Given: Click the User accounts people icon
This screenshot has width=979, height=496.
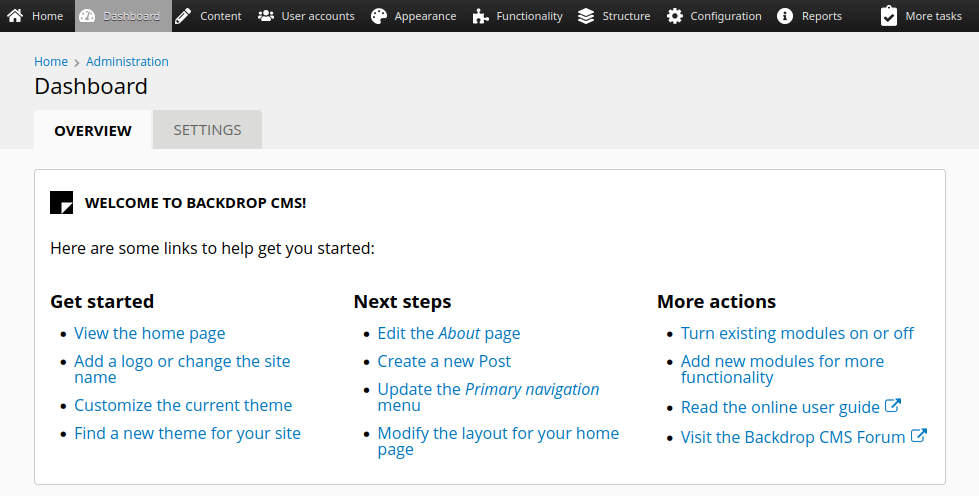Looking at the screenshot, I should point(266,16).
